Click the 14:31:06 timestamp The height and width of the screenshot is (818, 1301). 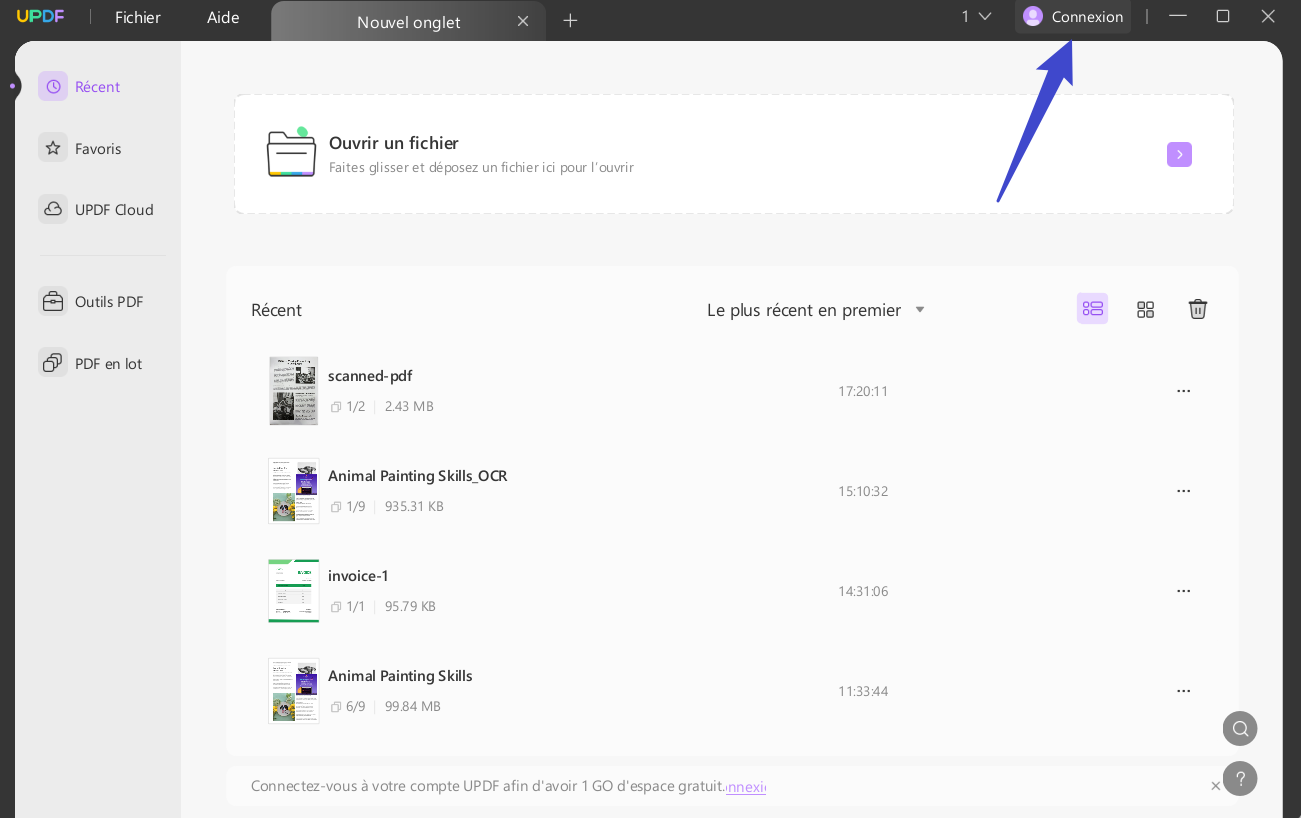pyautogui.click(x=863, y=591)
